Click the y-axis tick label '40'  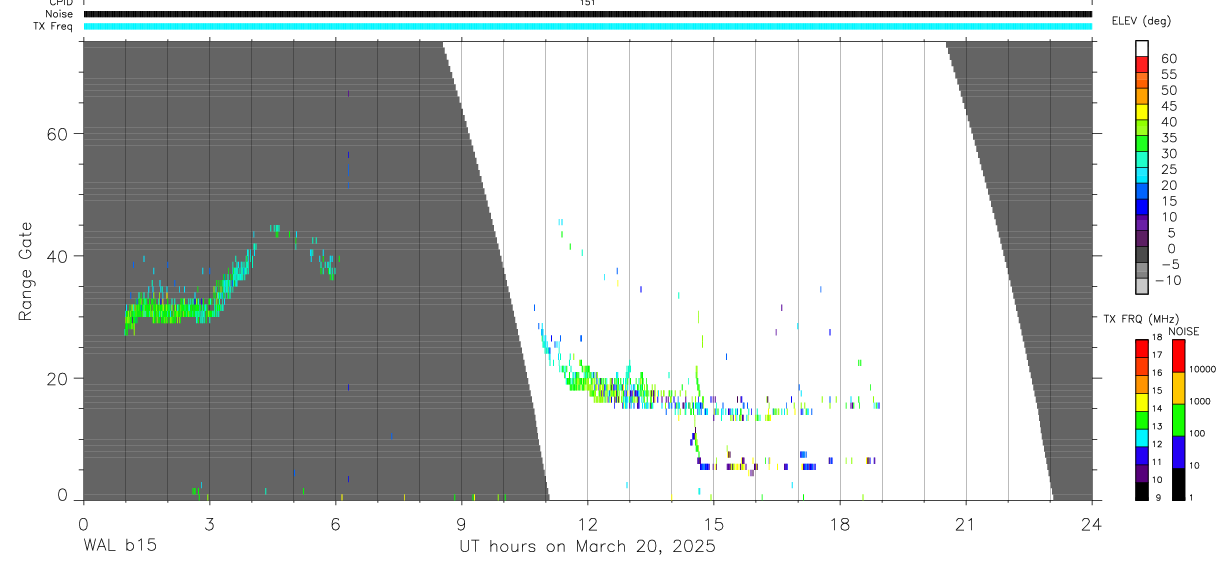click(x=59, y=256)
